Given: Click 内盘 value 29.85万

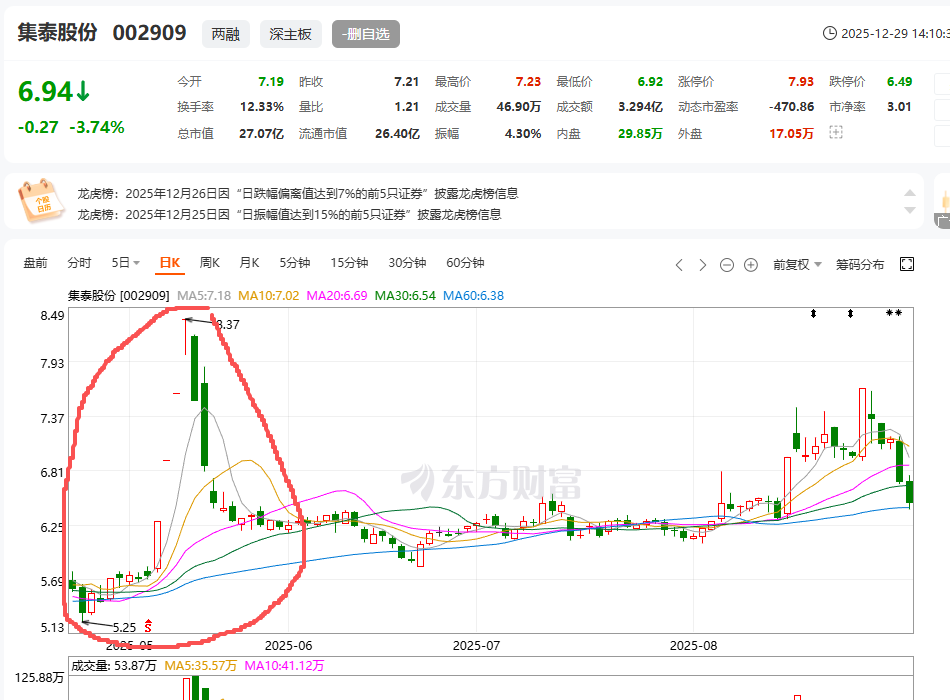Looking at the screenshot, I should 640,133.
